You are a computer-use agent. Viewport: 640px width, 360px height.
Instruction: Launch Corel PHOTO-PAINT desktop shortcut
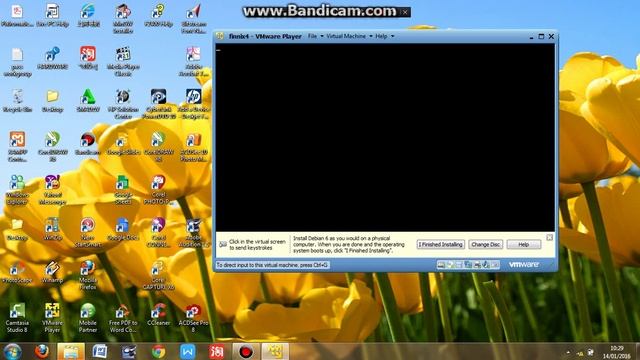[158, 189]
